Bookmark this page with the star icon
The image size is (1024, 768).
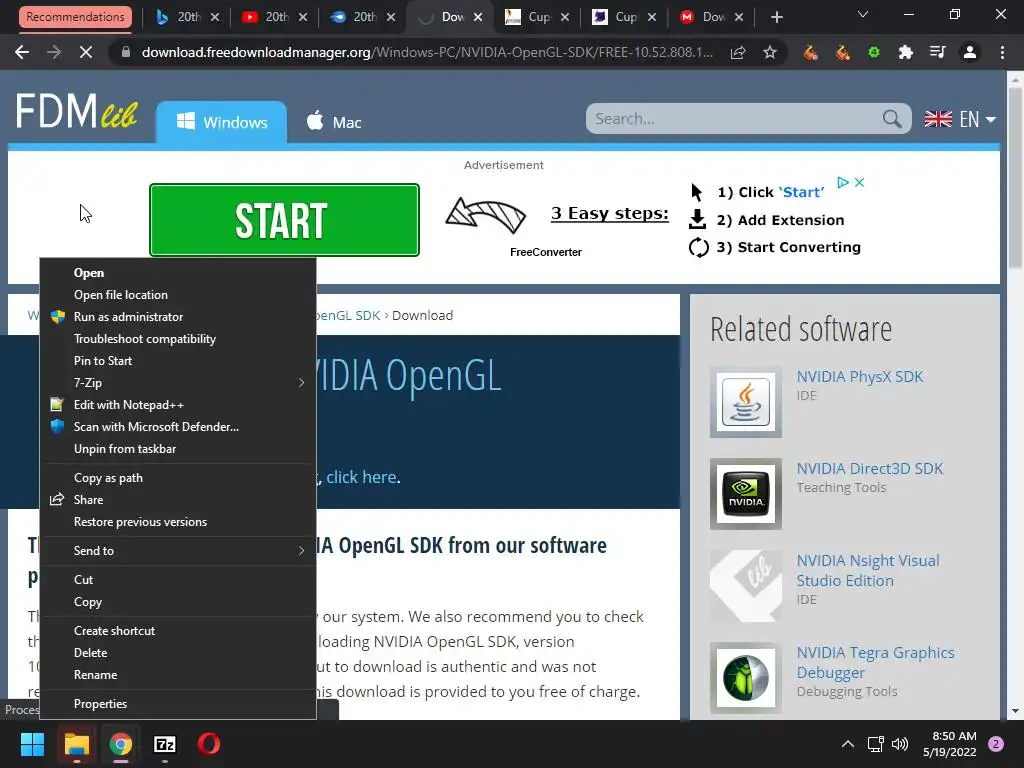770,52
